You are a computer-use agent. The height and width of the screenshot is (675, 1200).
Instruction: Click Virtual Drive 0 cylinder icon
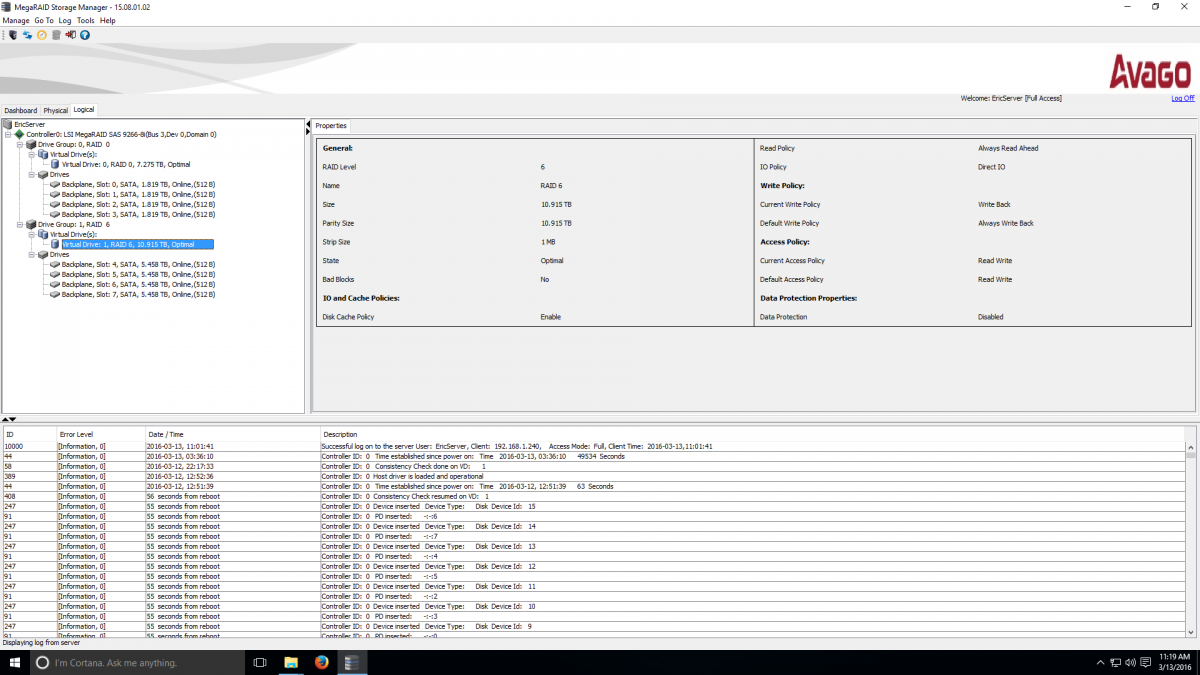[x=55, y=164]
